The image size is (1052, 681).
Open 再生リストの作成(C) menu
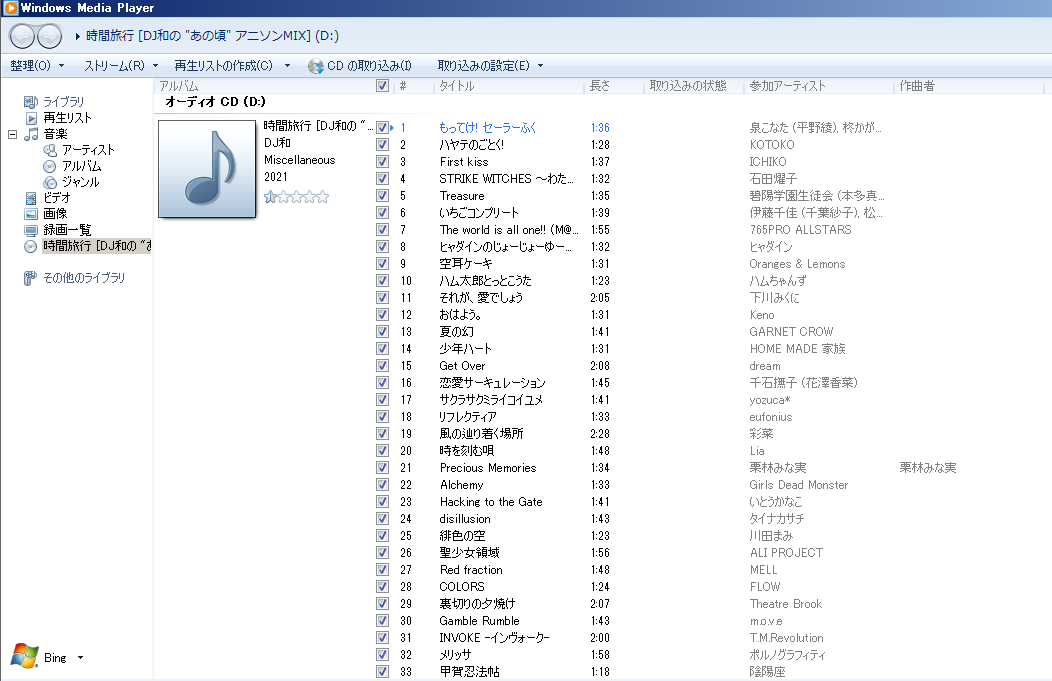[x=231, y=66]
